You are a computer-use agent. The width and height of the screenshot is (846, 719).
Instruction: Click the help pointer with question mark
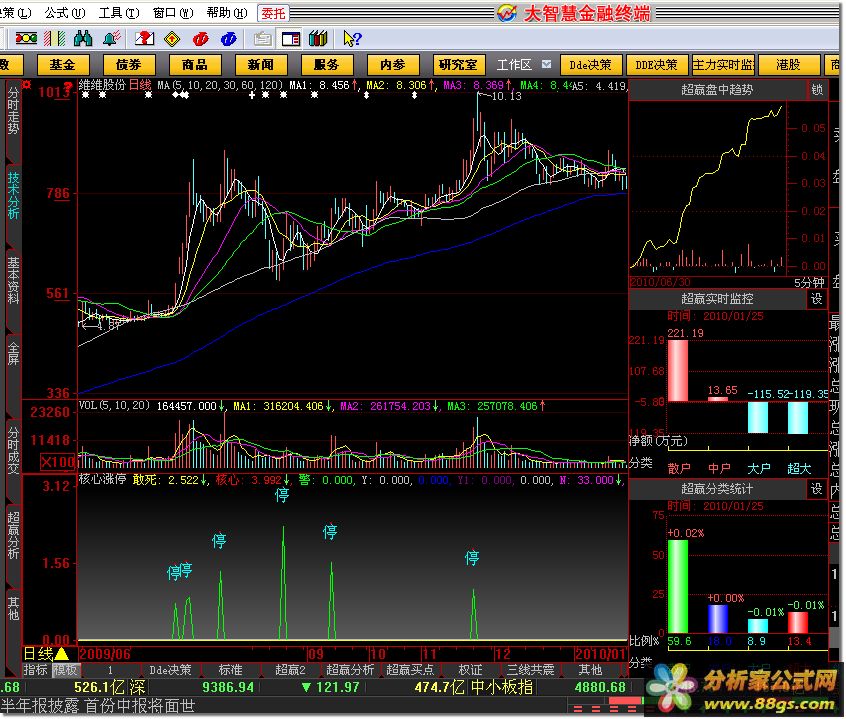tap(352, 39)
